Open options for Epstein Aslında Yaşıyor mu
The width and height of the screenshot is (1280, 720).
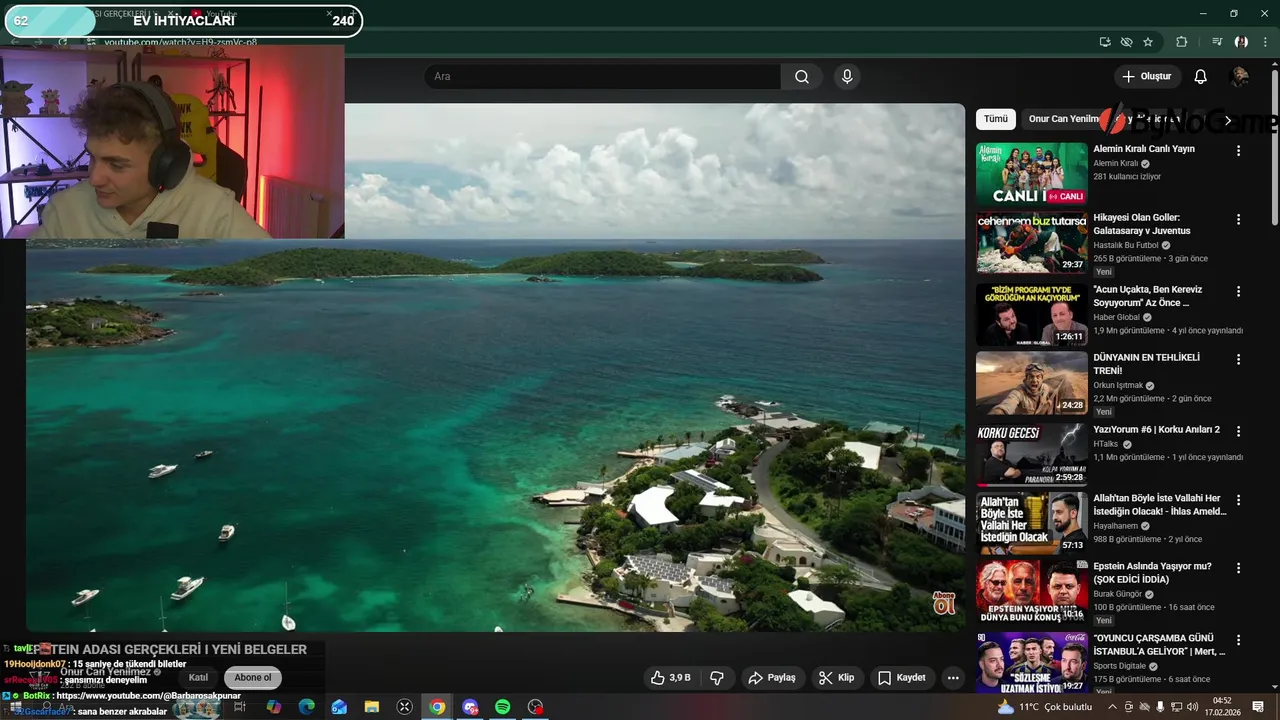pos(1238,568)
